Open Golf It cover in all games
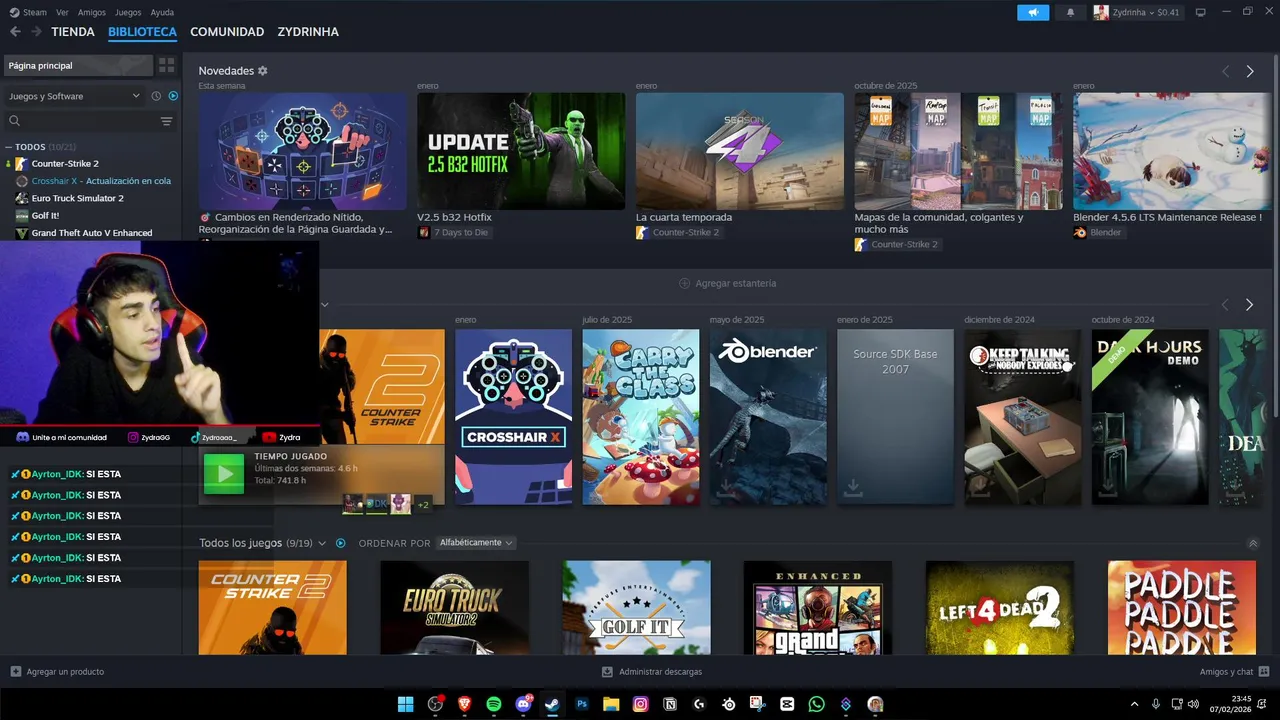1280x720 pixels. tap(636, 608)
